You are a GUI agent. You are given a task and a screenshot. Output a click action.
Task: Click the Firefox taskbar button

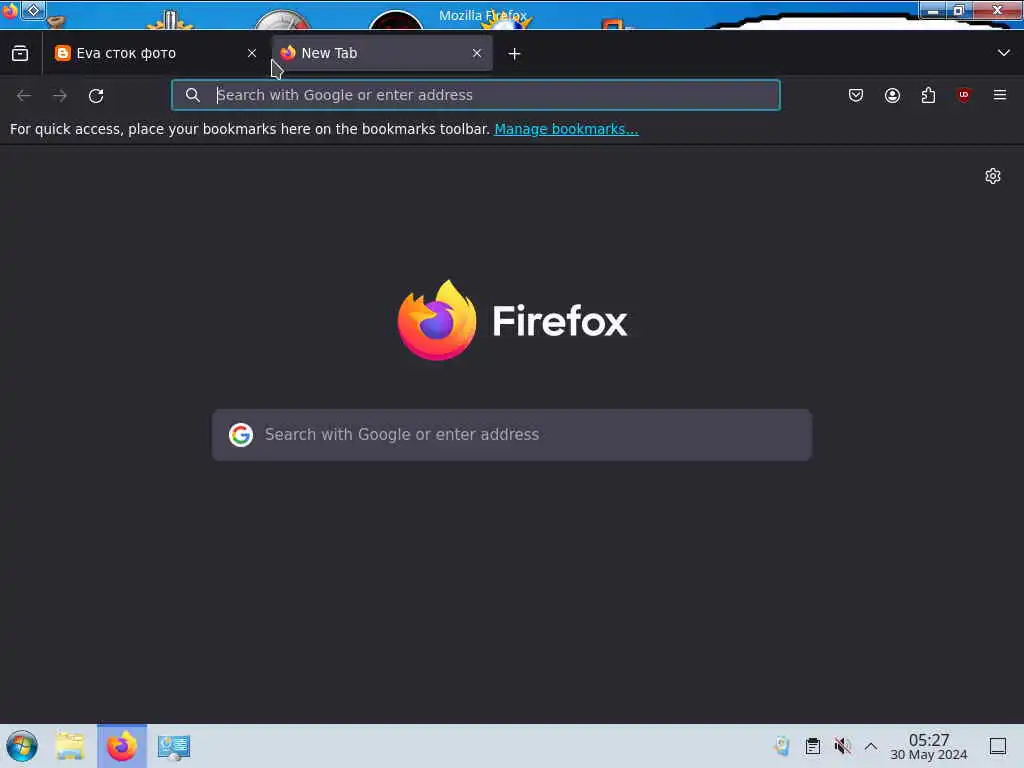(122, 746)
